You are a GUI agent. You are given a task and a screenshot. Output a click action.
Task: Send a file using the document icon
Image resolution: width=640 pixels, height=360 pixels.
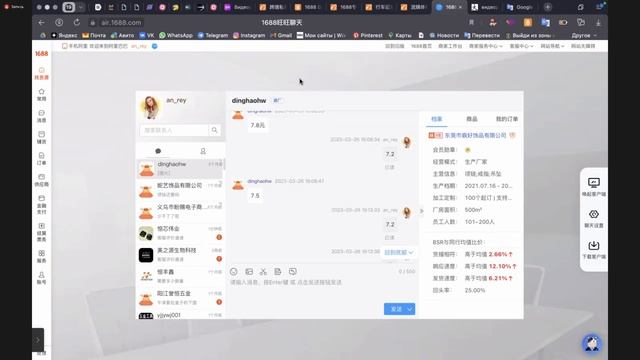coord(278,271)
